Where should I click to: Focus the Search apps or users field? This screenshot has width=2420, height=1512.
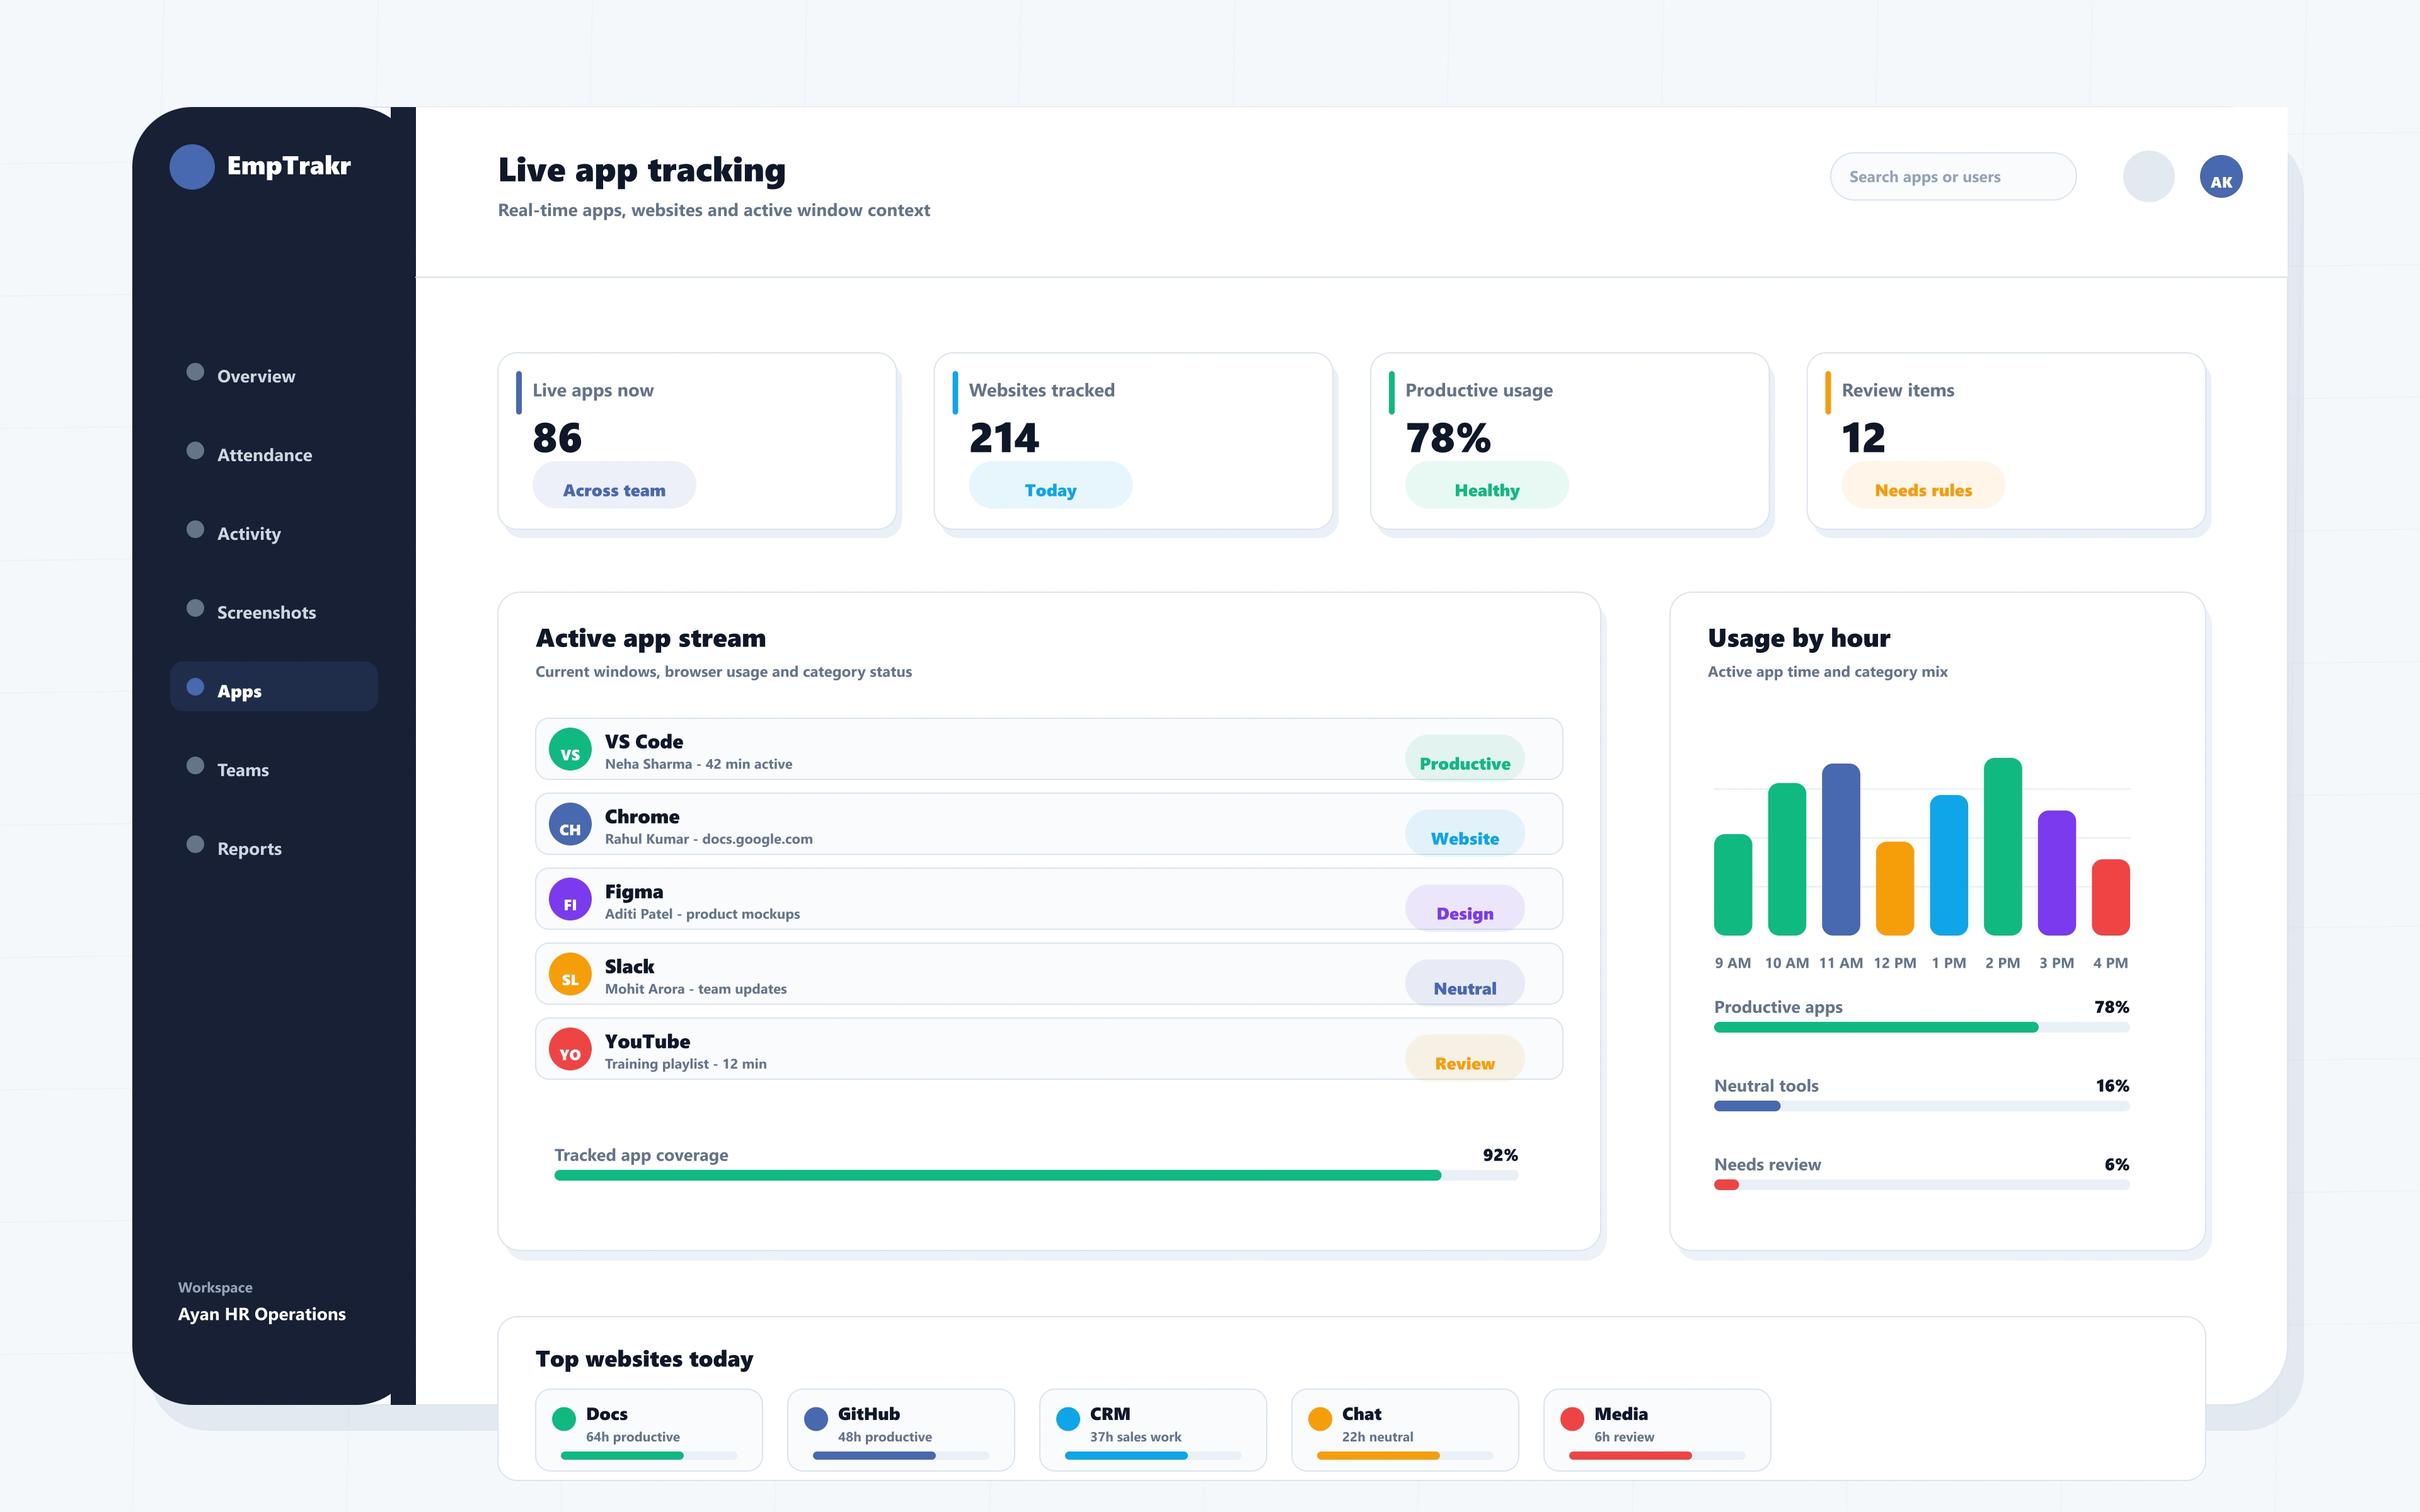1952,177
